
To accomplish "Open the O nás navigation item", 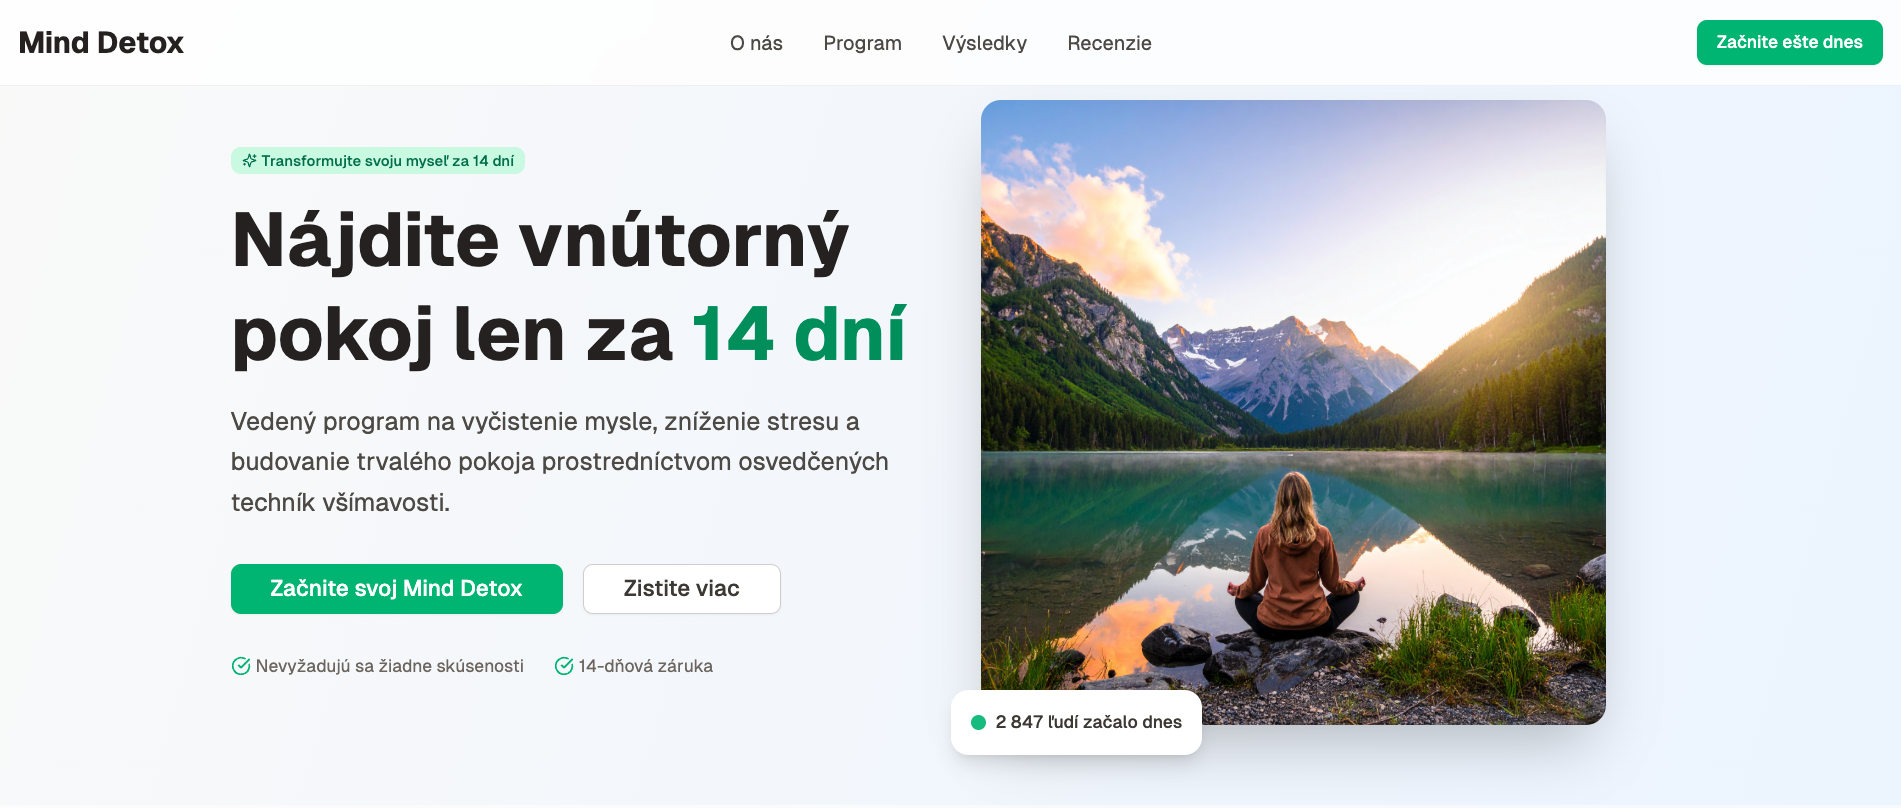I will coord(756,43).
